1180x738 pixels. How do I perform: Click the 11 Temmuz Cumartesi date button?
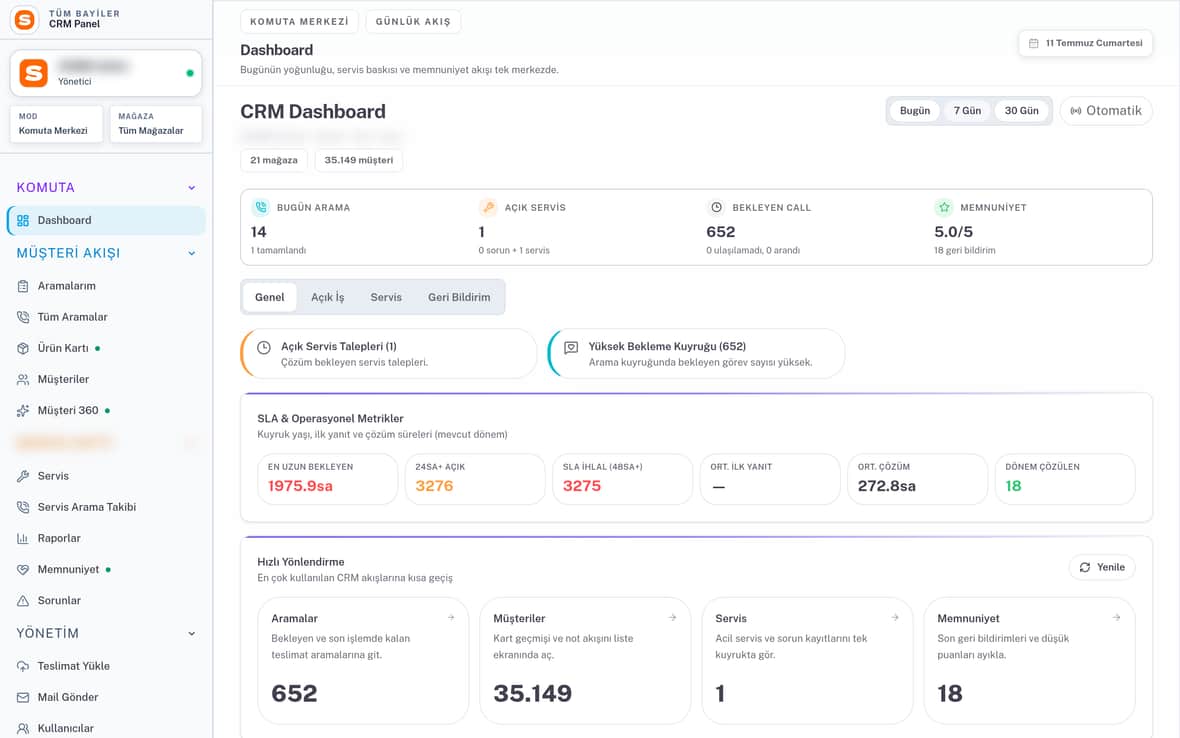(1085, 44)
